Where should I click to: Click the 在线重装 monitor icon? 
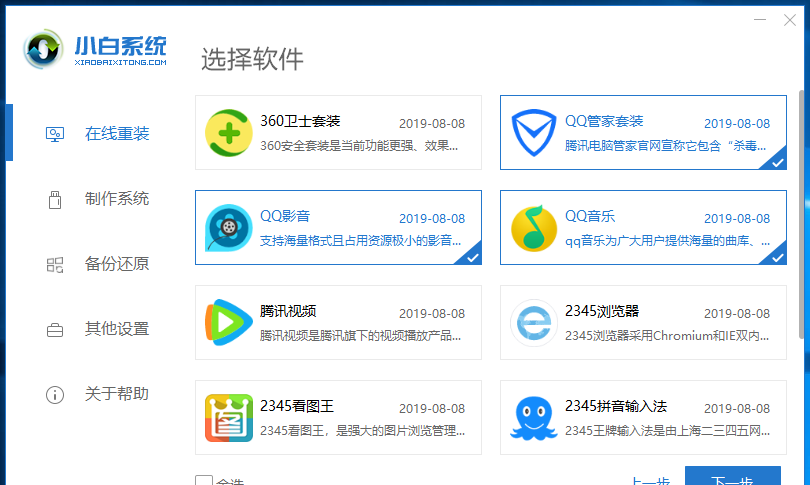55,134
